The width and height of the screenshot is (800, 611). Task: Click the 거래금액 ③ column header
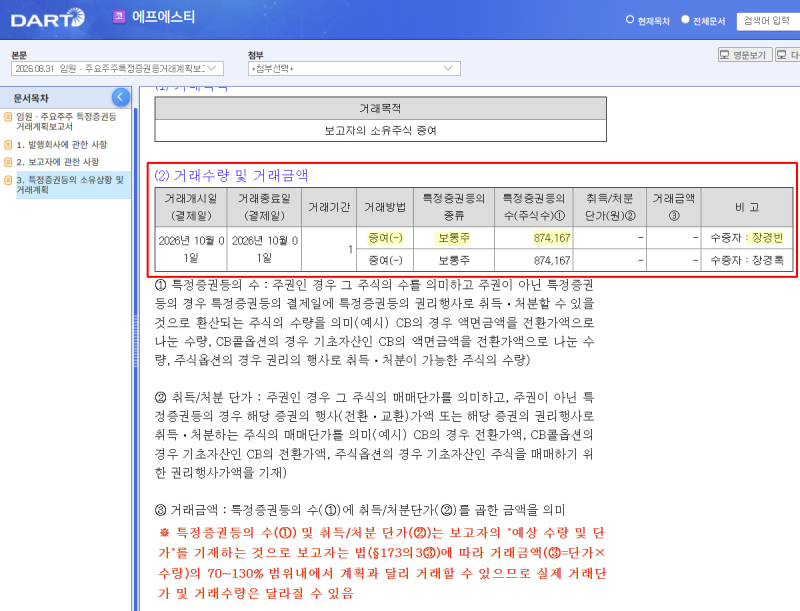coord(673,207)
